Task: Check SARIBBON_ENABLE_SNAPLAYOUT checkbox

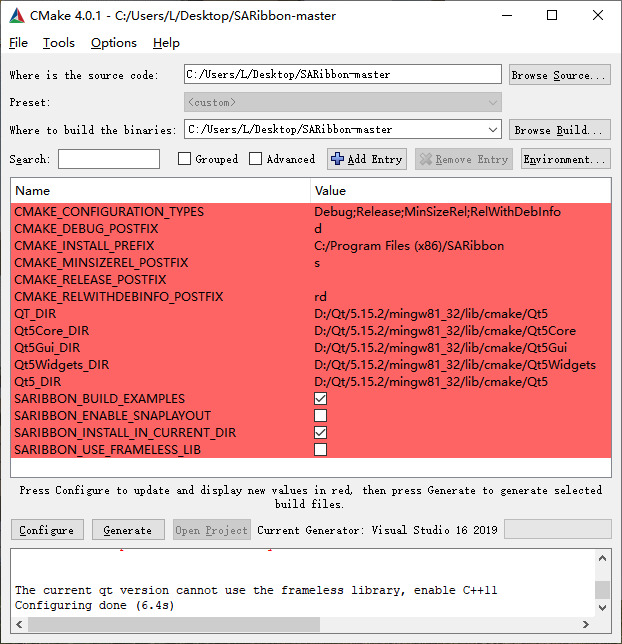Action: 320,416
